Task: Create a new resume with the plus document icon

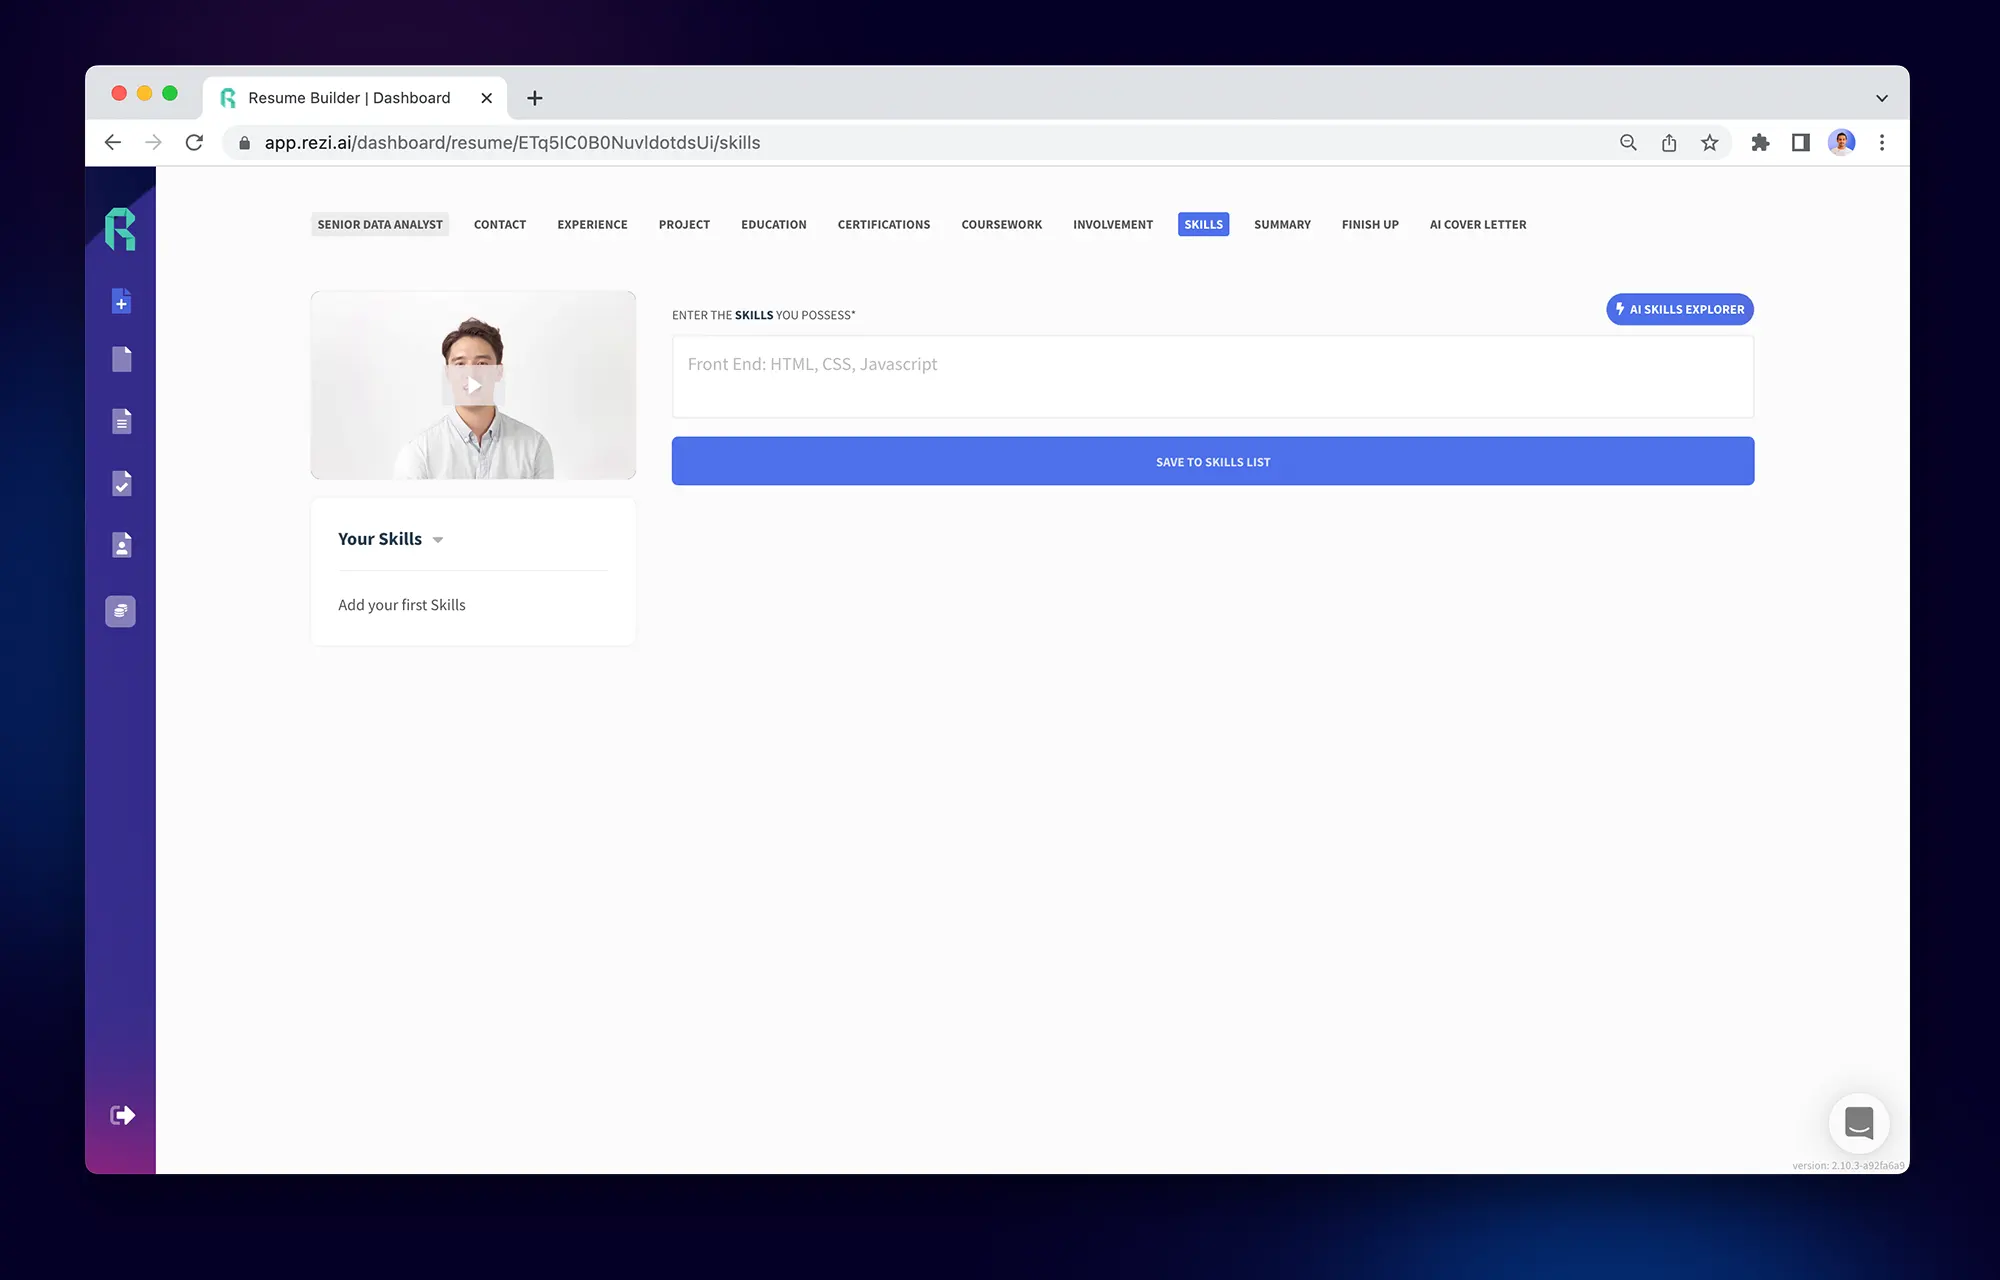Action: (121, 301)
